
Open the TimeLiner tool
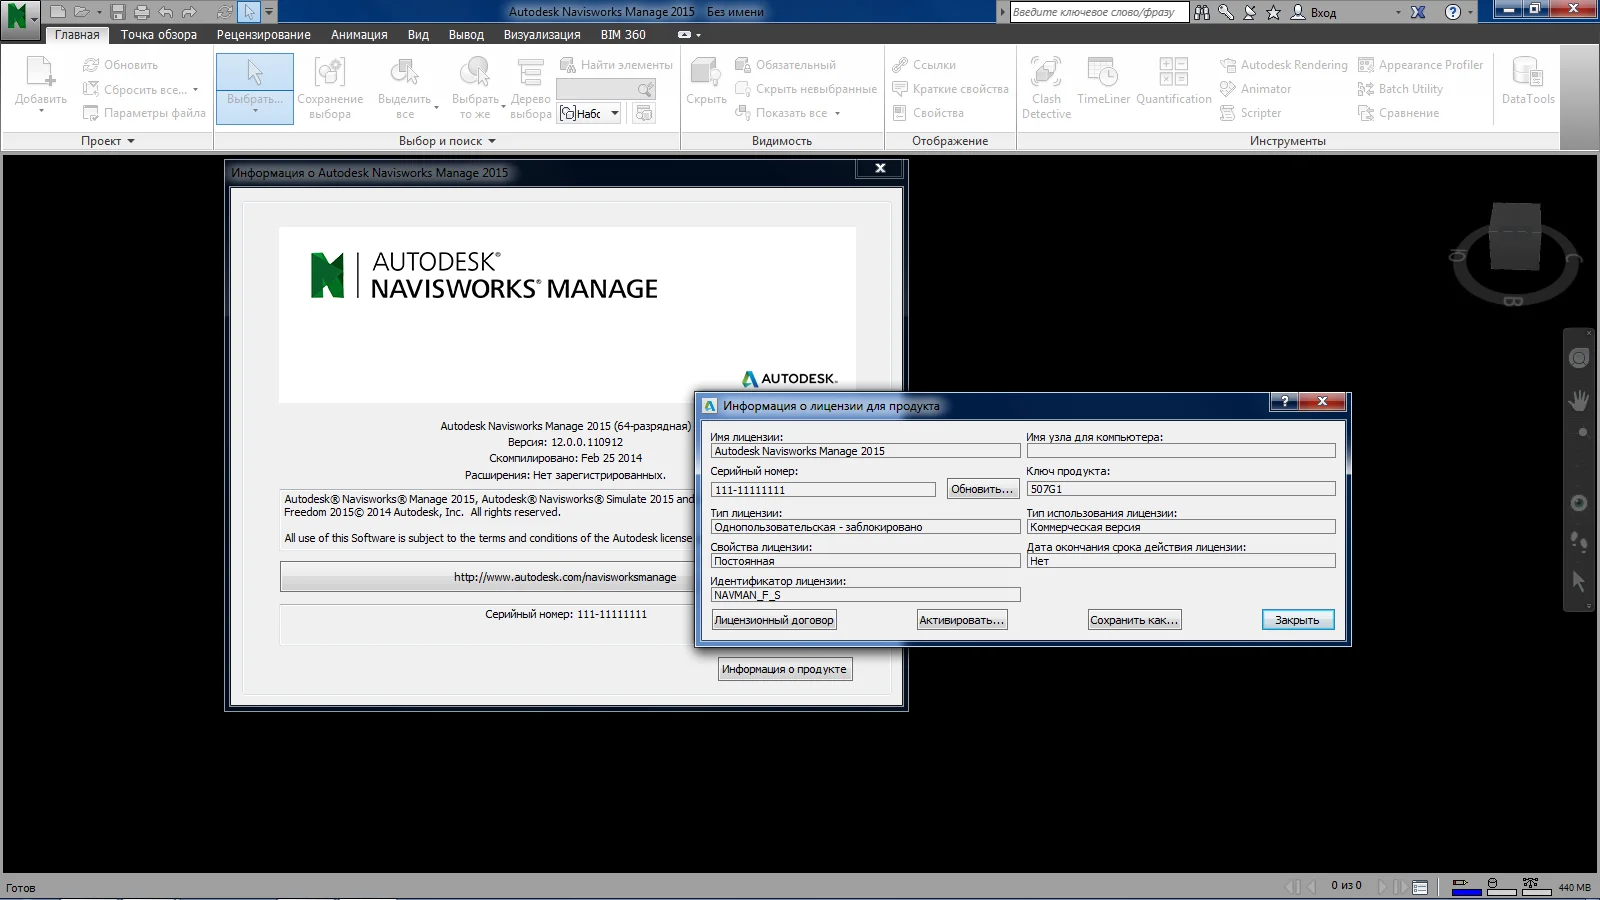1103,82
